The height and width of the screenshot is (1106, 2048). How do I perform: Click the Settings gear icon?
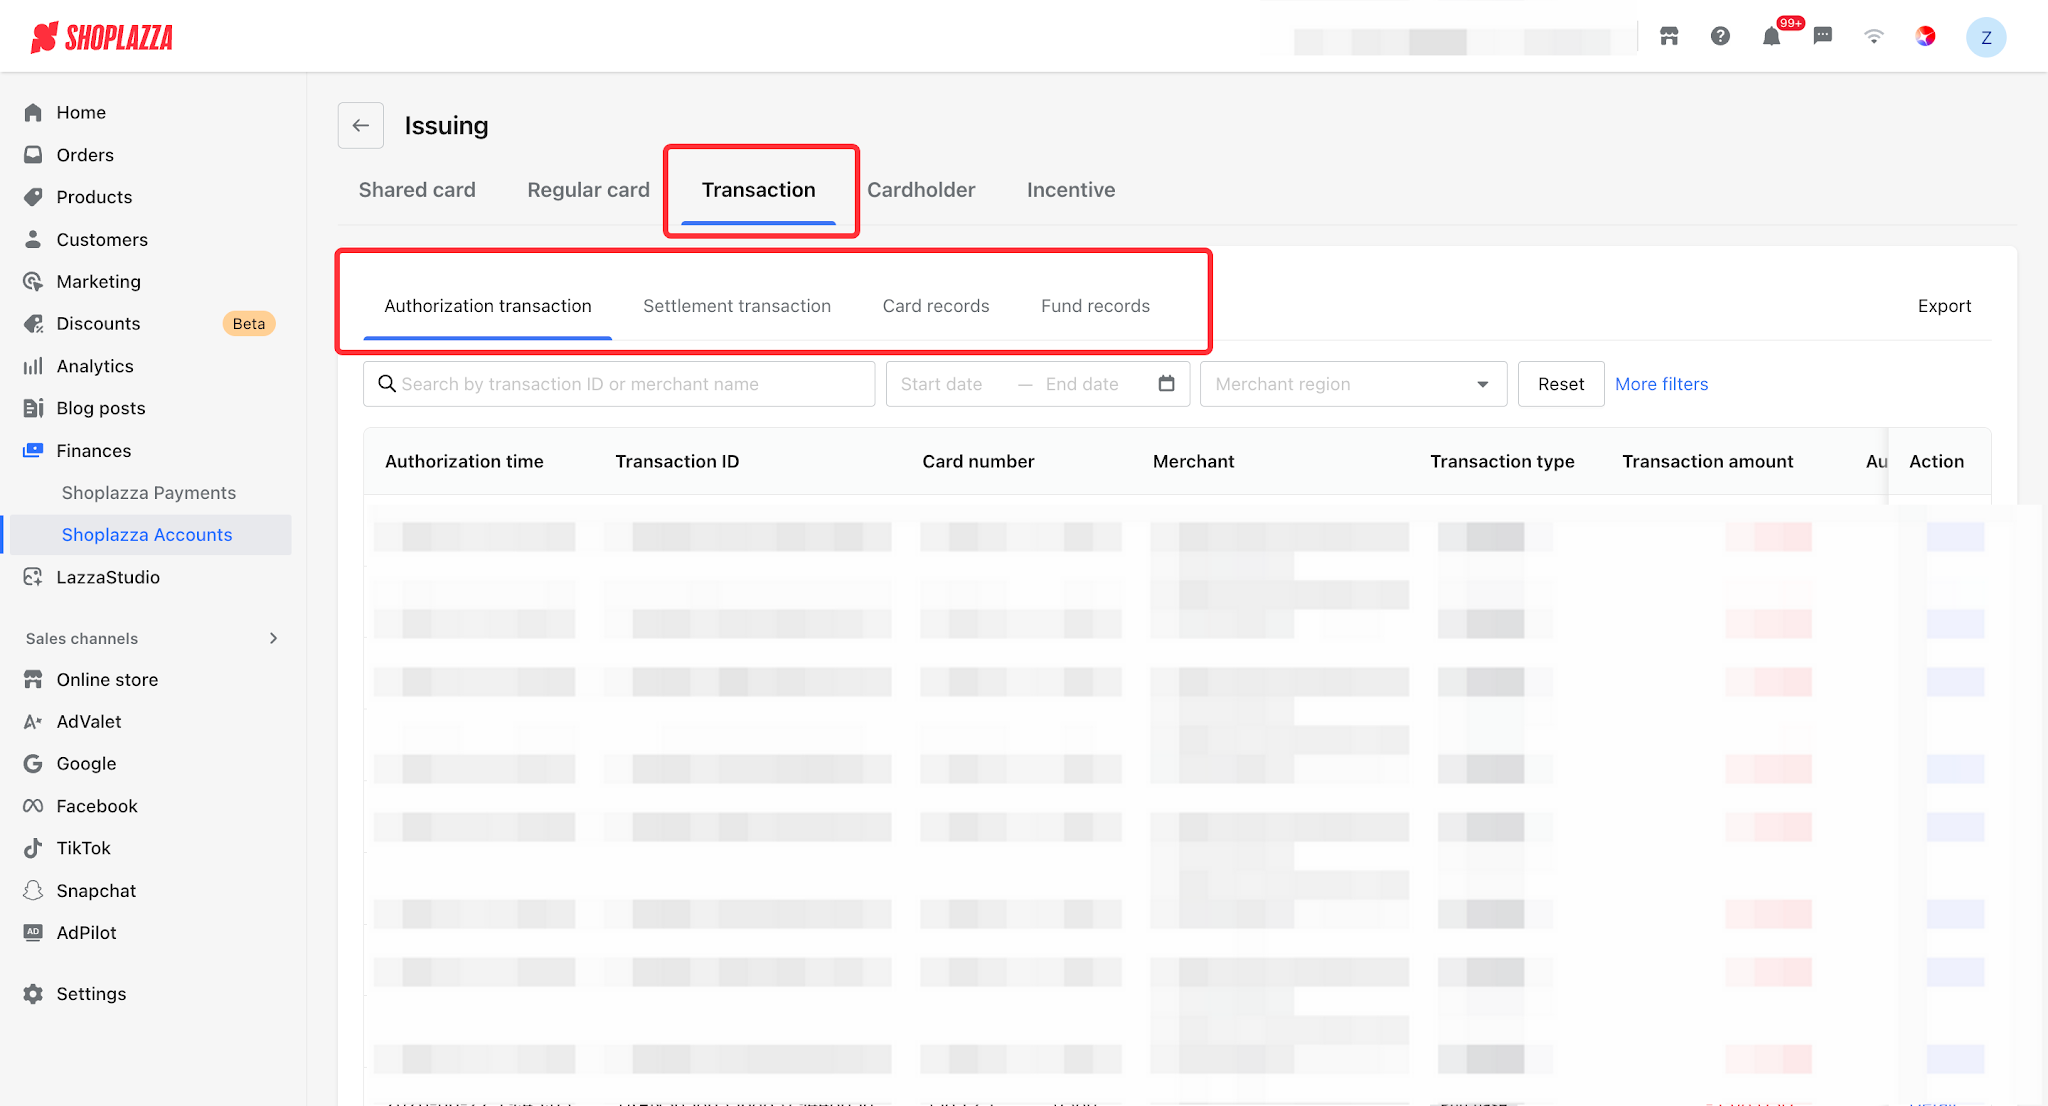[x=33, y=994]
